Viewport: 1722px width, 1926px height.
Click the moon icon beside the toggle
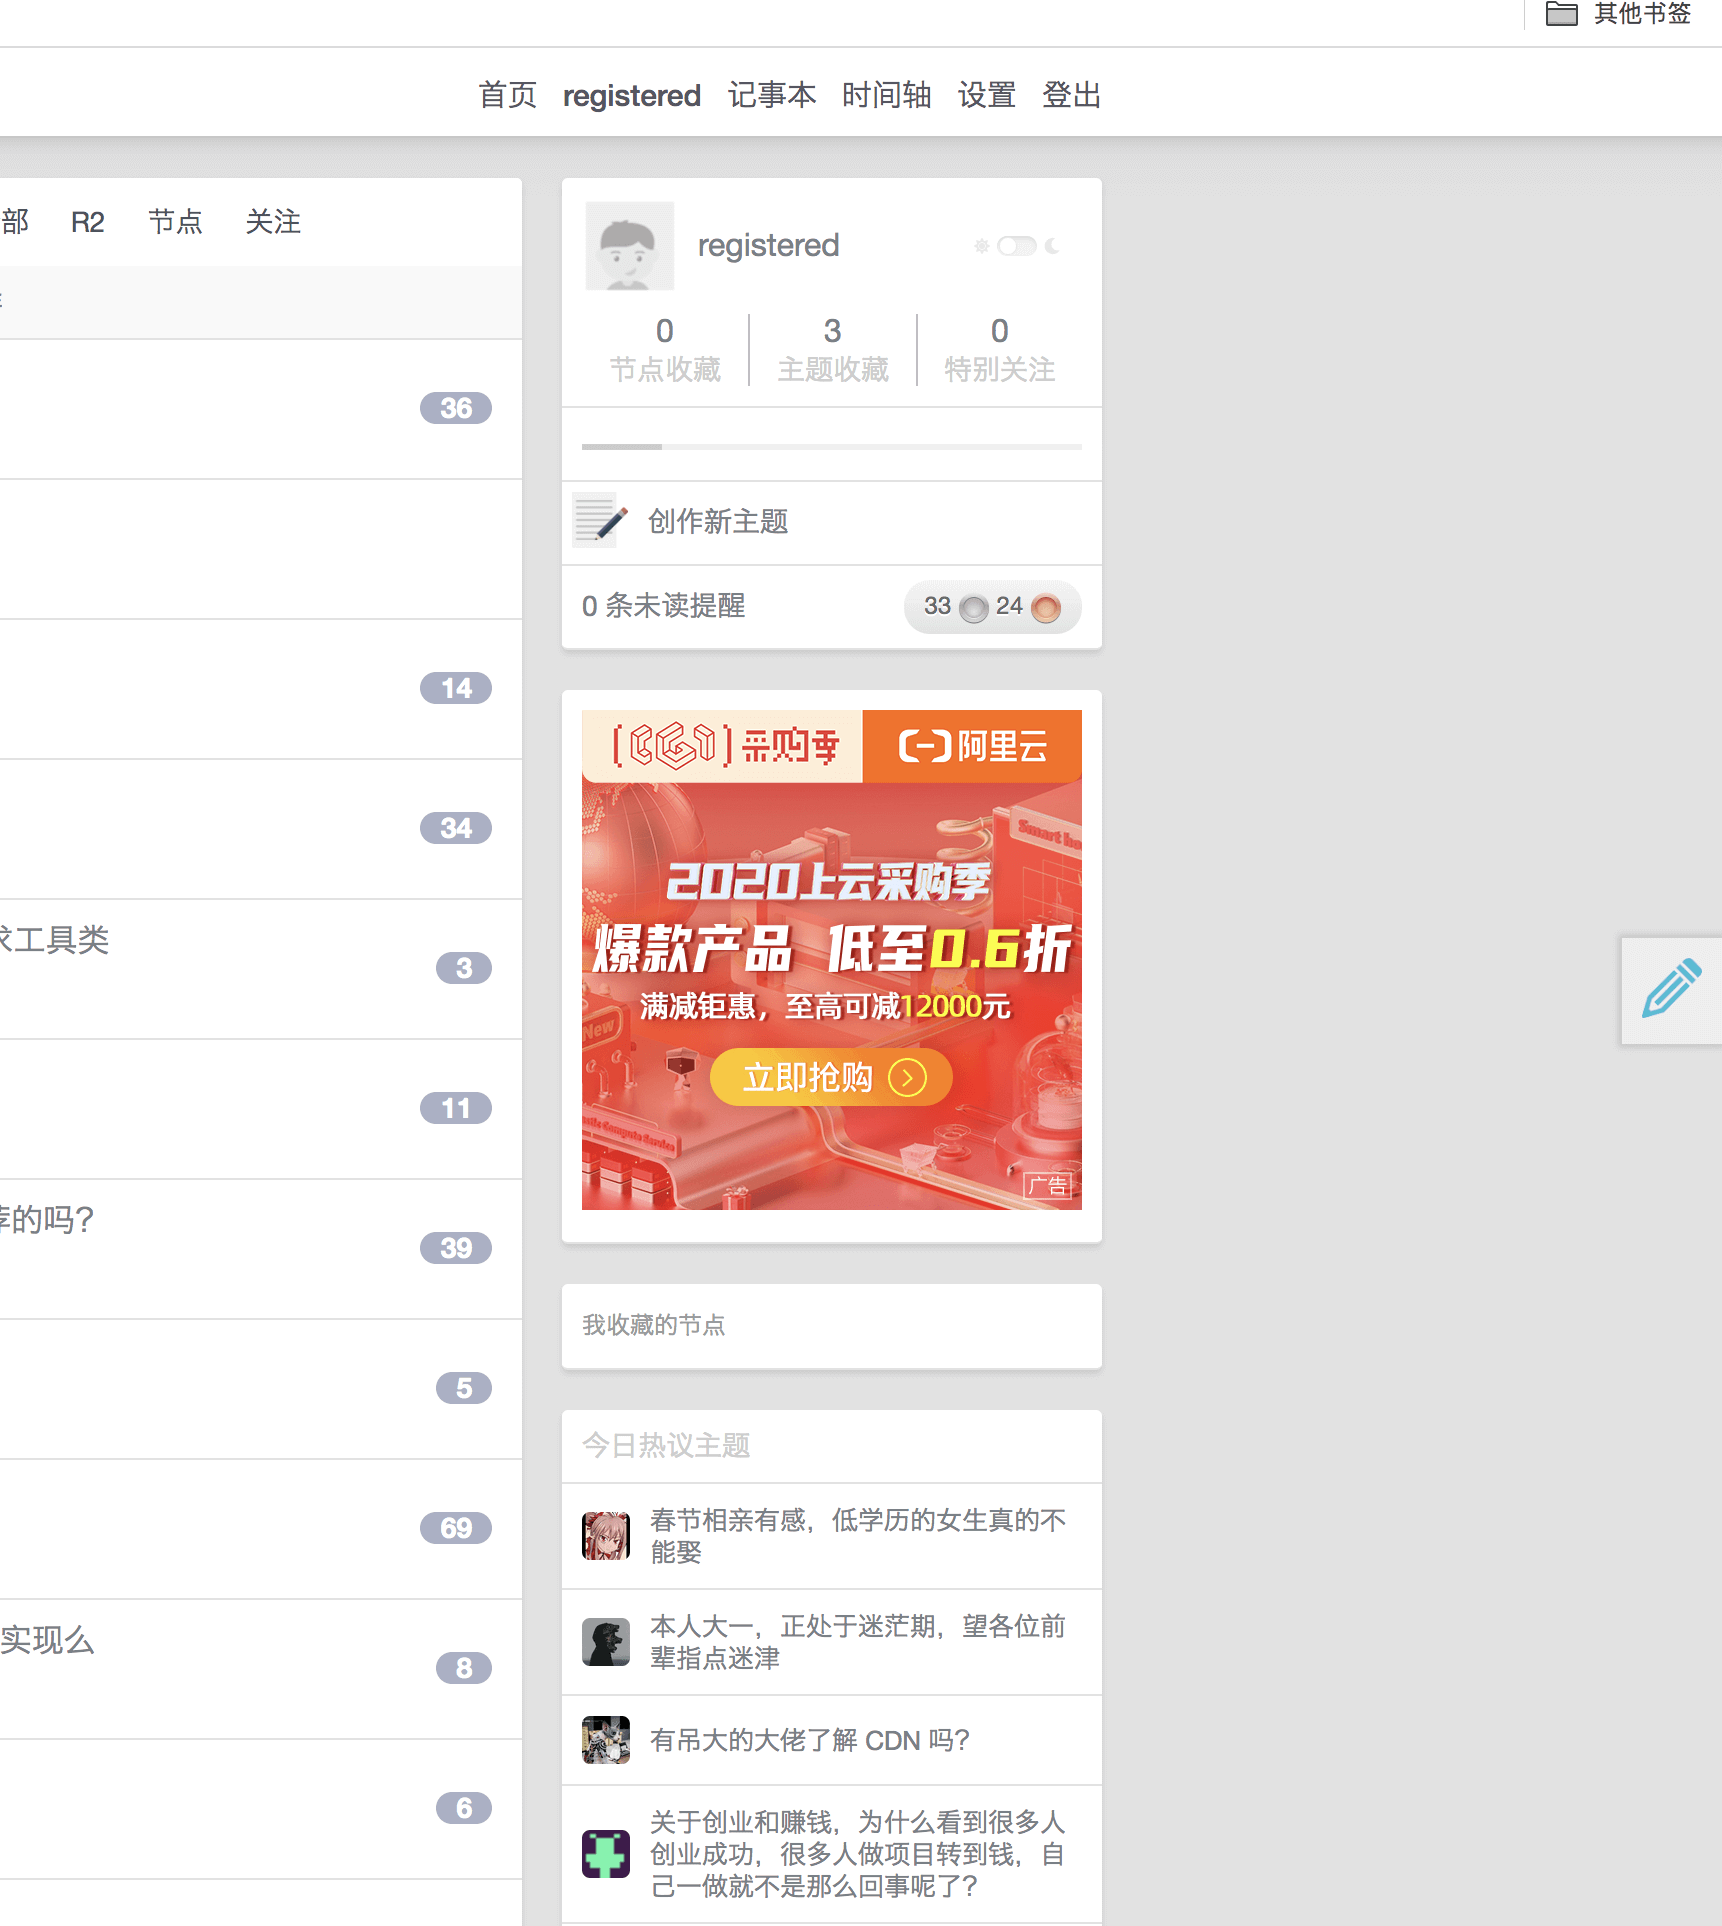[1052, 246]
